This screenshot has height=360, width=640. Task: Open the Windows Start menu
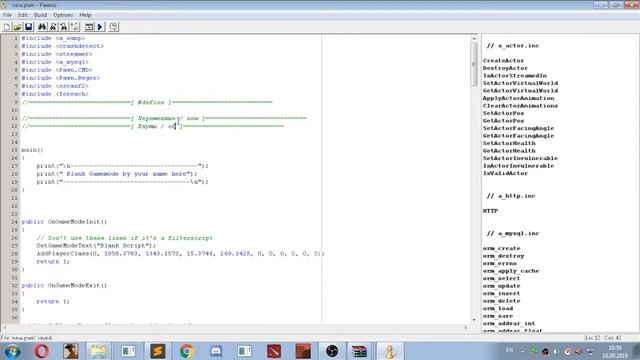click(12, 351)
